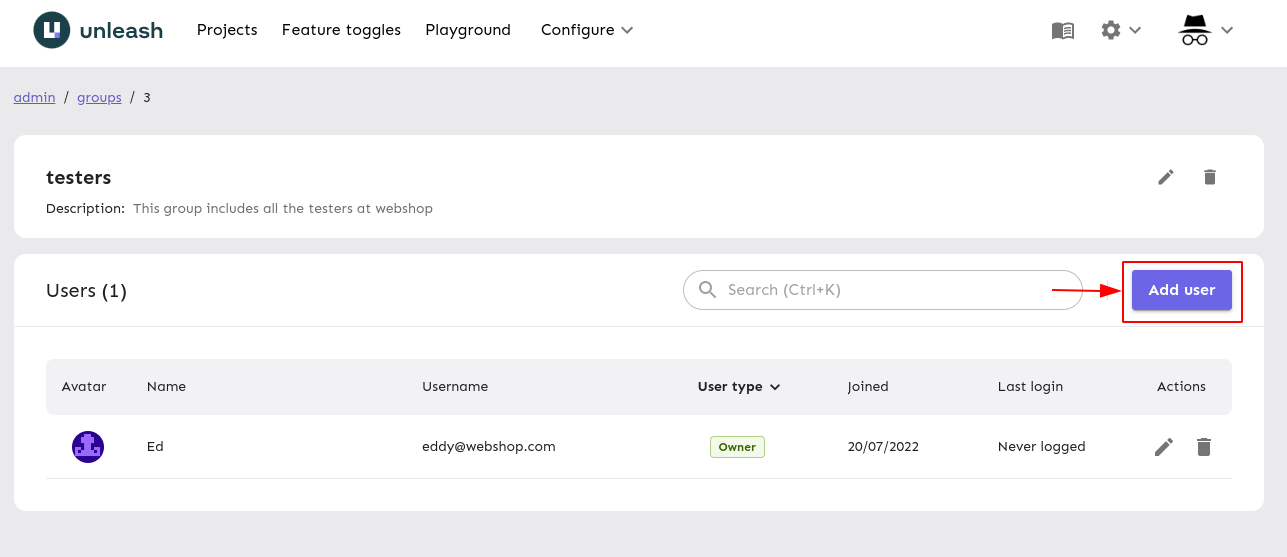Edit user Ed with pencil icon
Screen dimensions: 1287x557
point(1164,447)
